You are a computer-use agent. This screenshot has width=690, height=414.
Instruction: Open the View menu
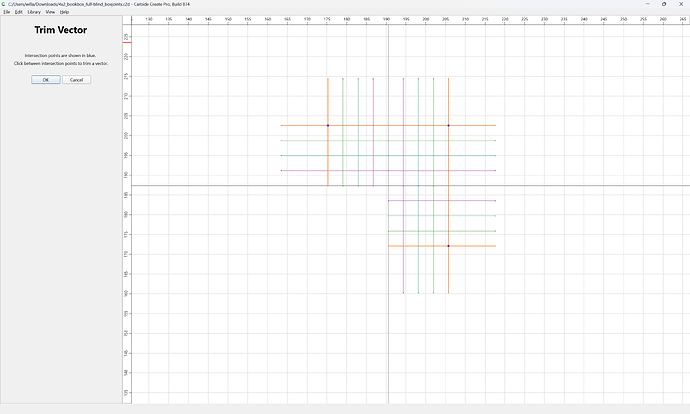(50, 12)
